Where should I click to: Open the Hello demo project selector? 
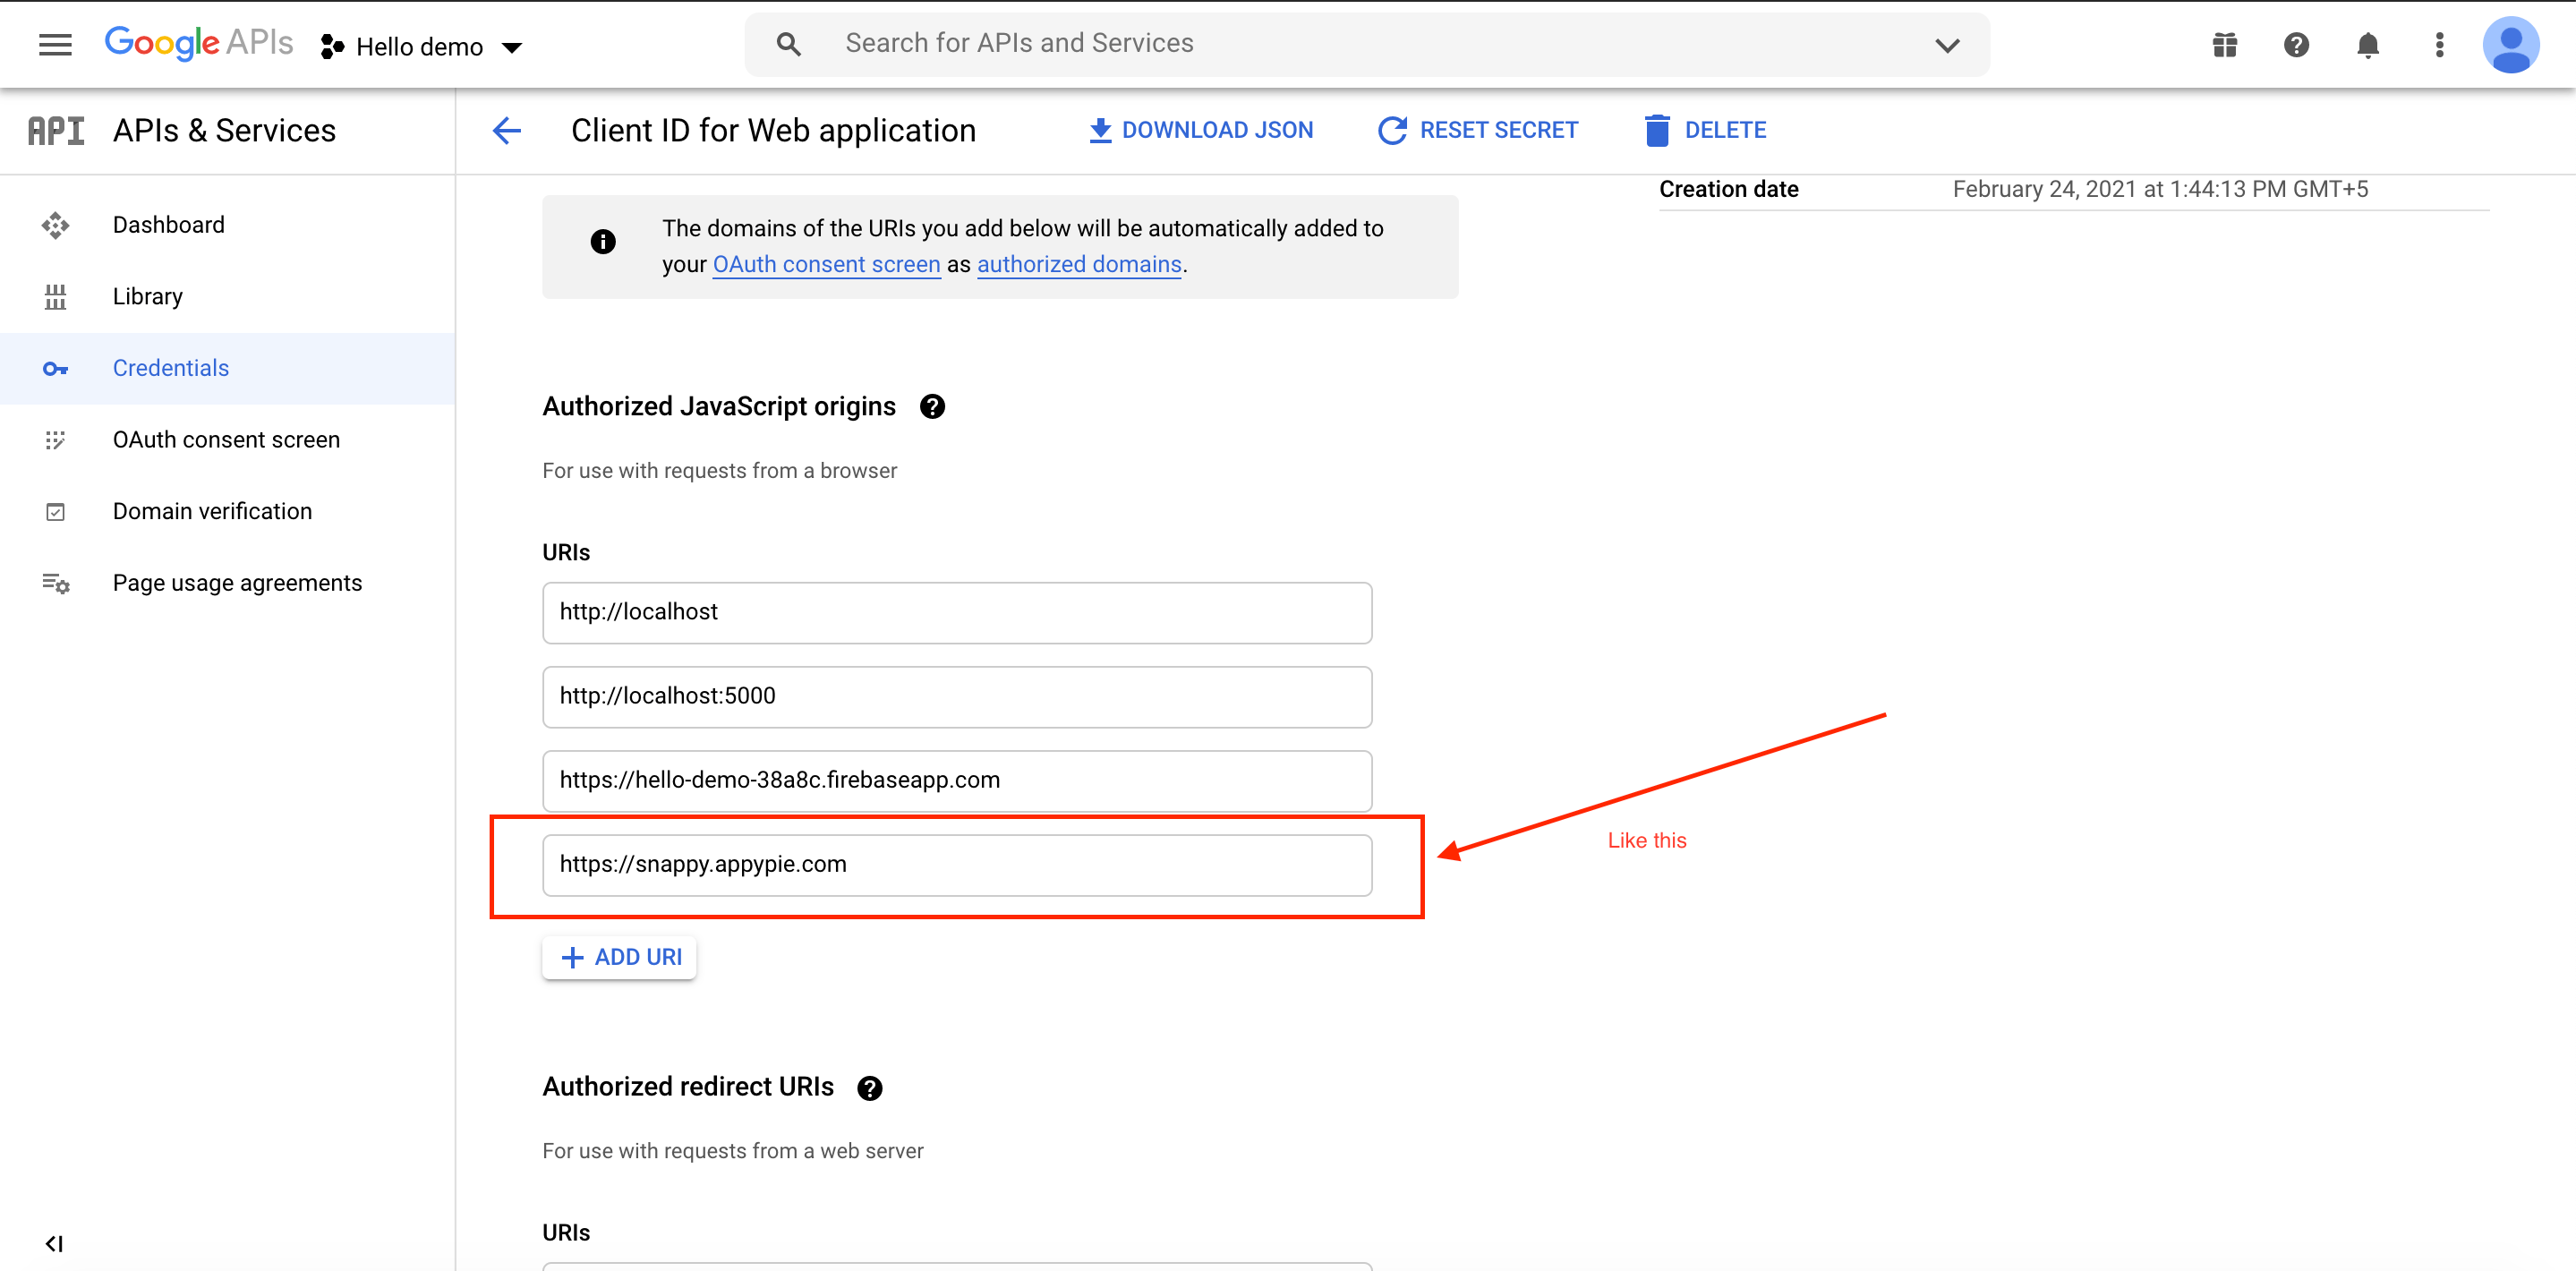point(421,47)
